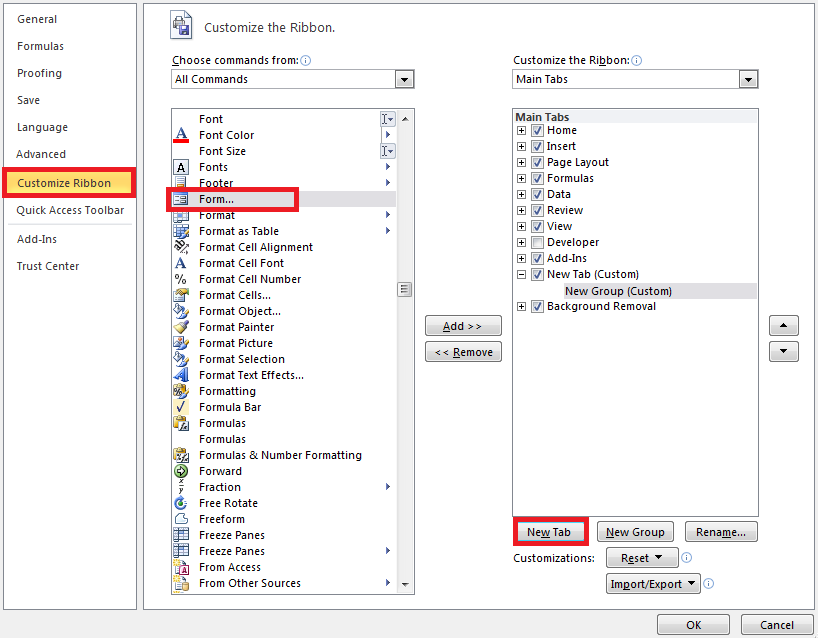Uncheck the View tab checkbox
Viewport: 818px width, 638px height.
tap(537, 226)
